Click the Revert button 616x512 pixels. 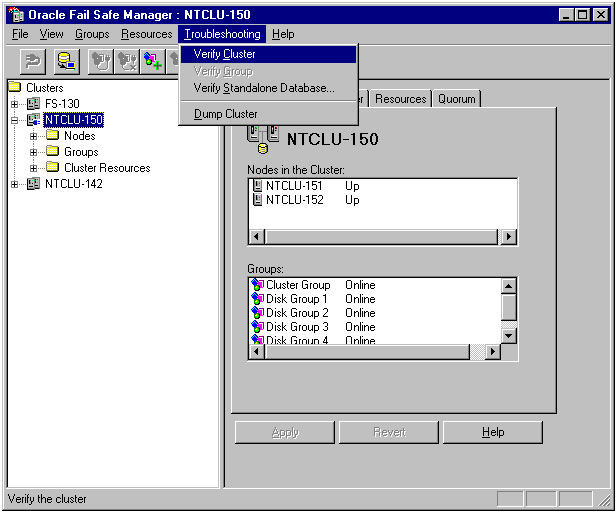389,432
